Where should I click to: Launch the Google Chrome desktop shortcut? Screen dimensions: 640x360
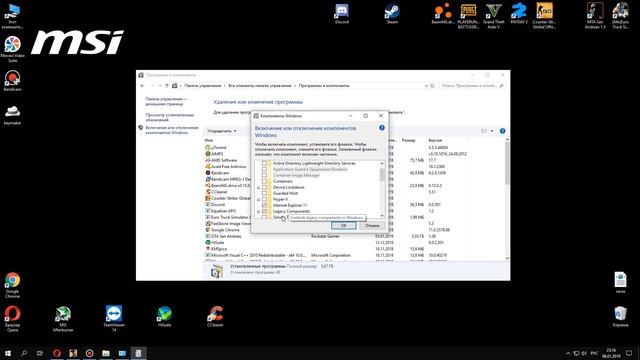12,285
